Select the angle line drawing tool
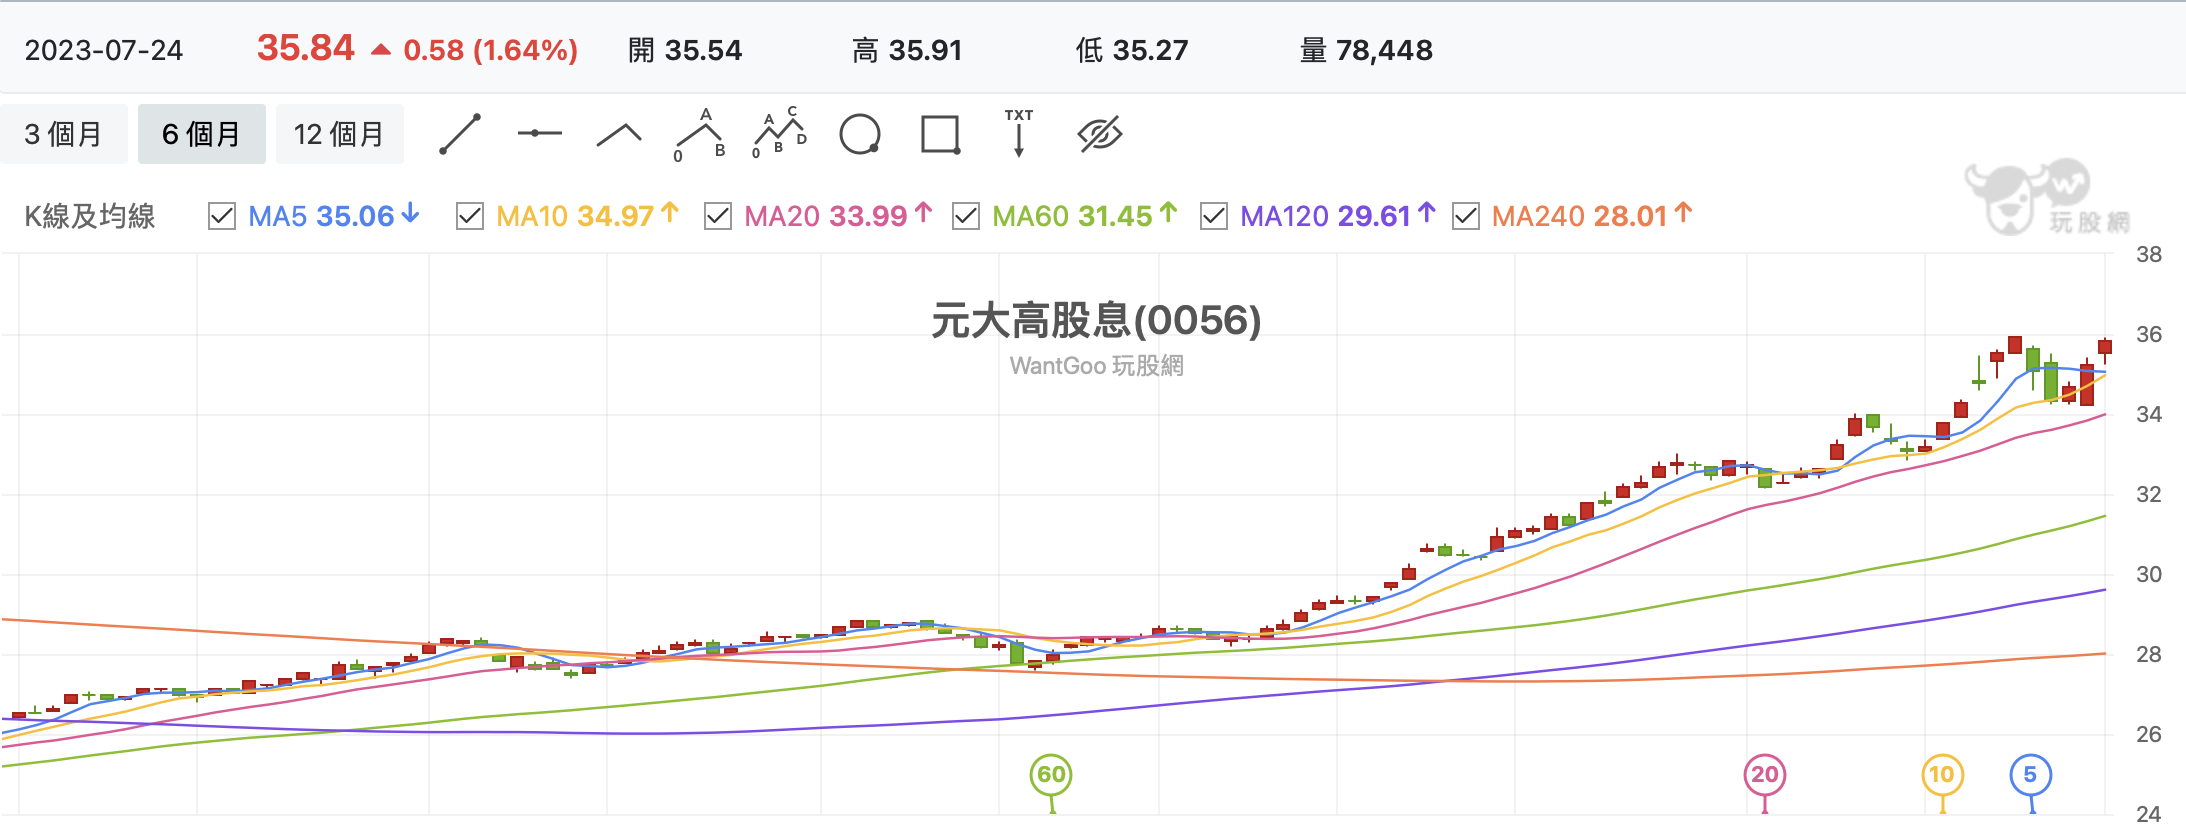Viewport: 2186px width, 834px height. [619, 135]
